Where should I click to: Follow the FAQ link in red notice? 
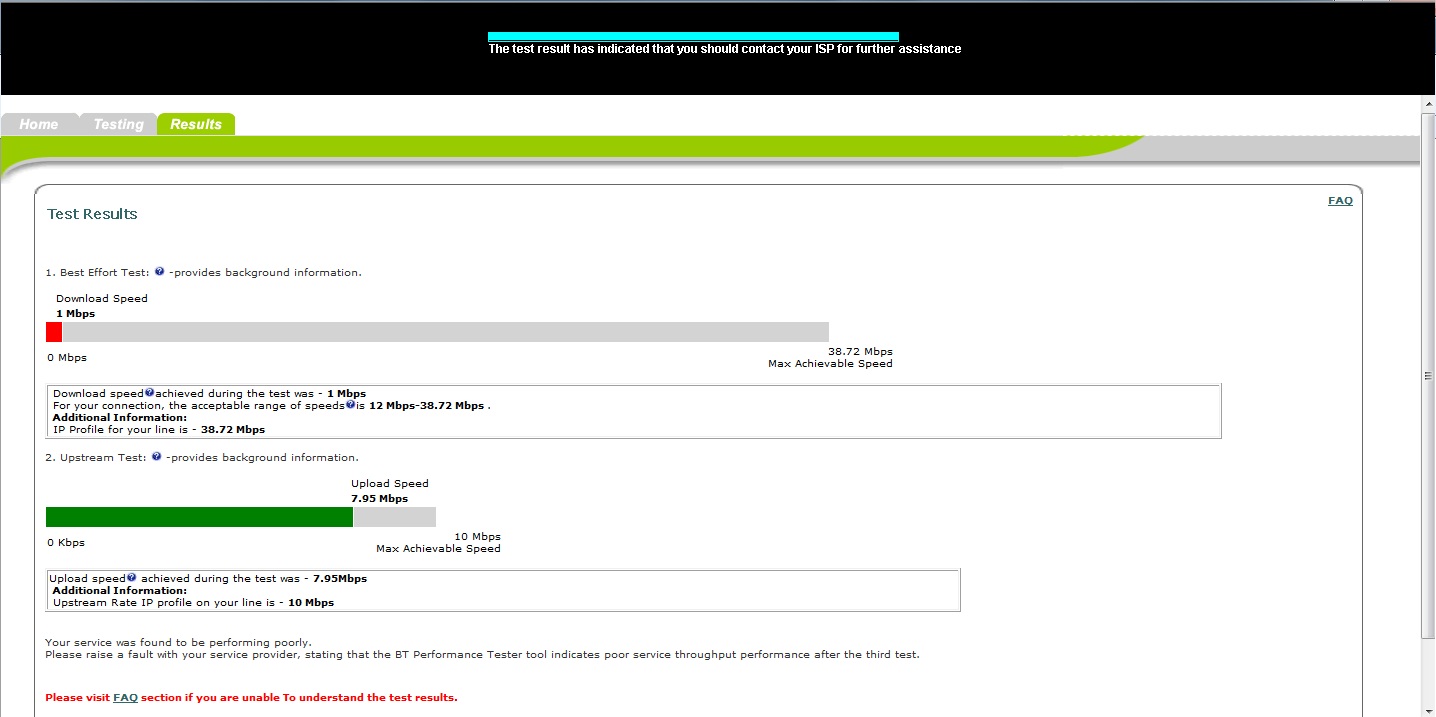[x=125, y=697]
